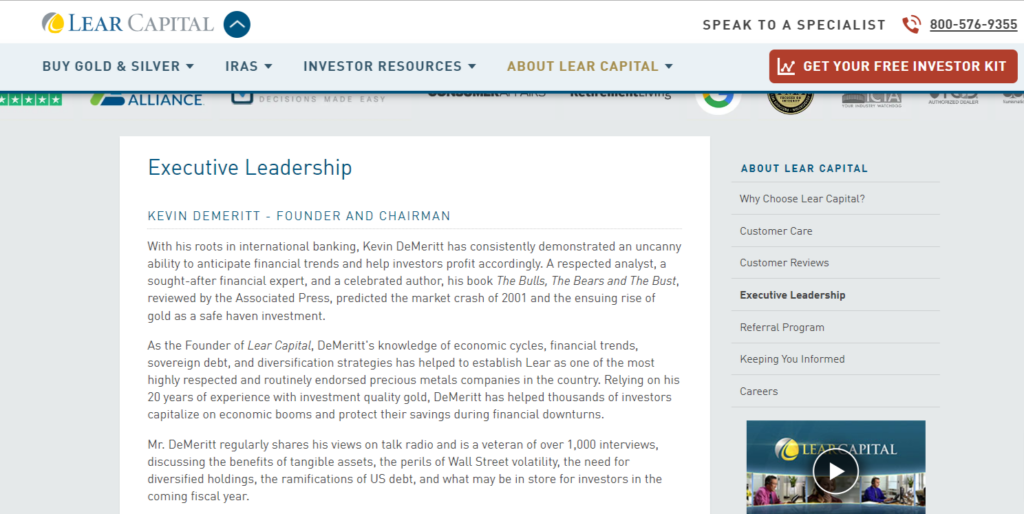Click the round black and gold seal badge
Screen dimensions: 1024x514
790,100
